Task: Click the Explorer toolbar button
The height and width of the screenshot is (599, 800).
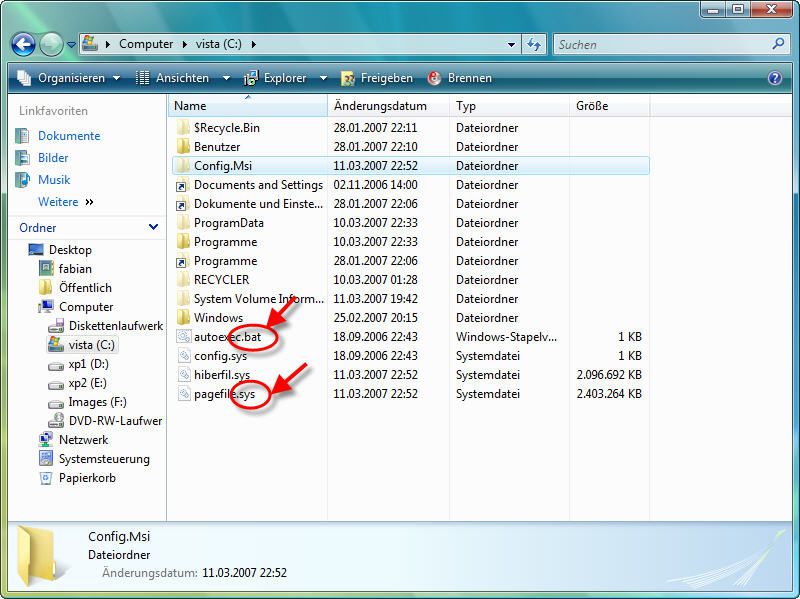Action: point(276,78)
